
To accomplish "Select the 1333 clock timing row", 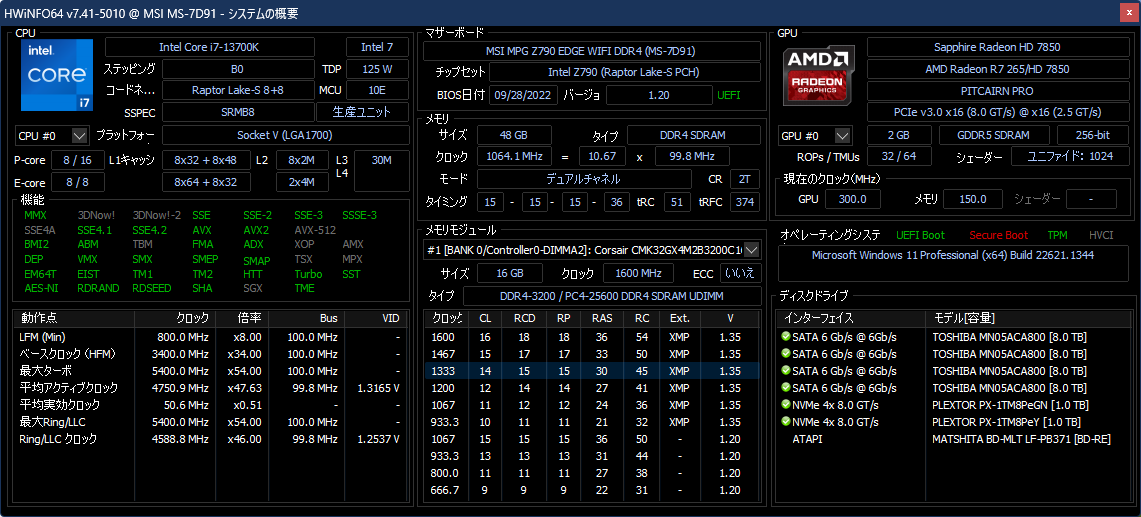I will pyautogui.click(x=592, y=371).
